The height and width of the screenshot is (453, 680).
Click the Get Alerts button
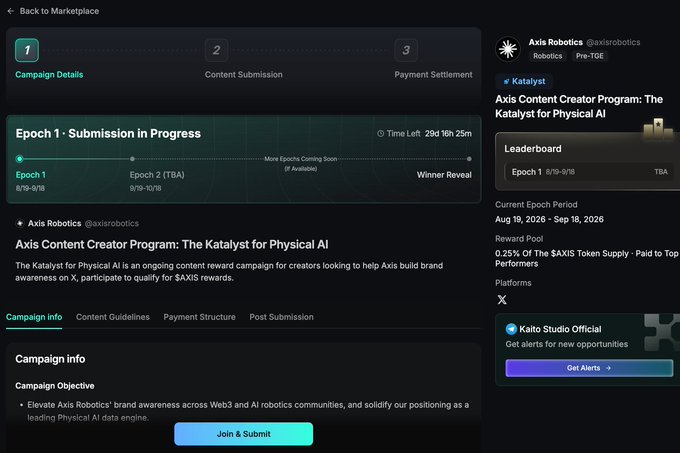(589, 368)
